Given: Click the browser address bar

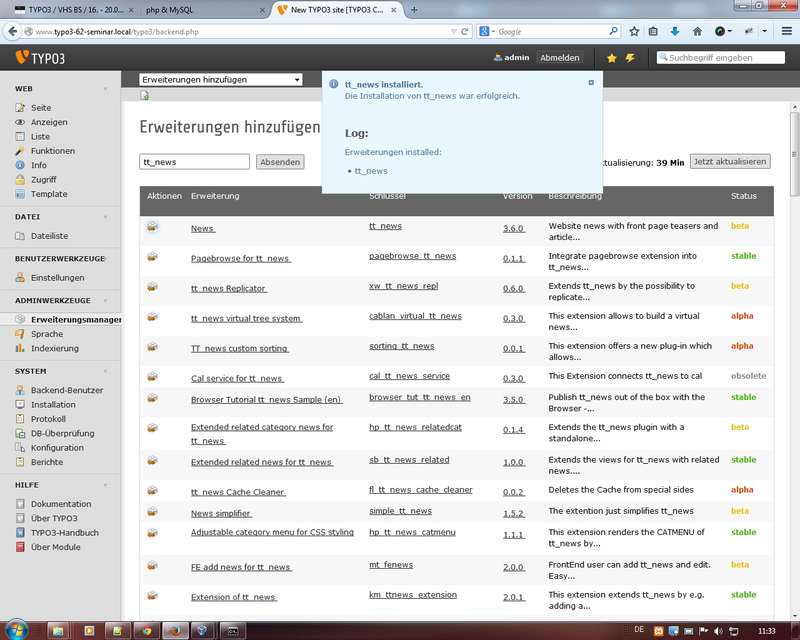Looking at the screenshot, I should click(x=240, y=32).
